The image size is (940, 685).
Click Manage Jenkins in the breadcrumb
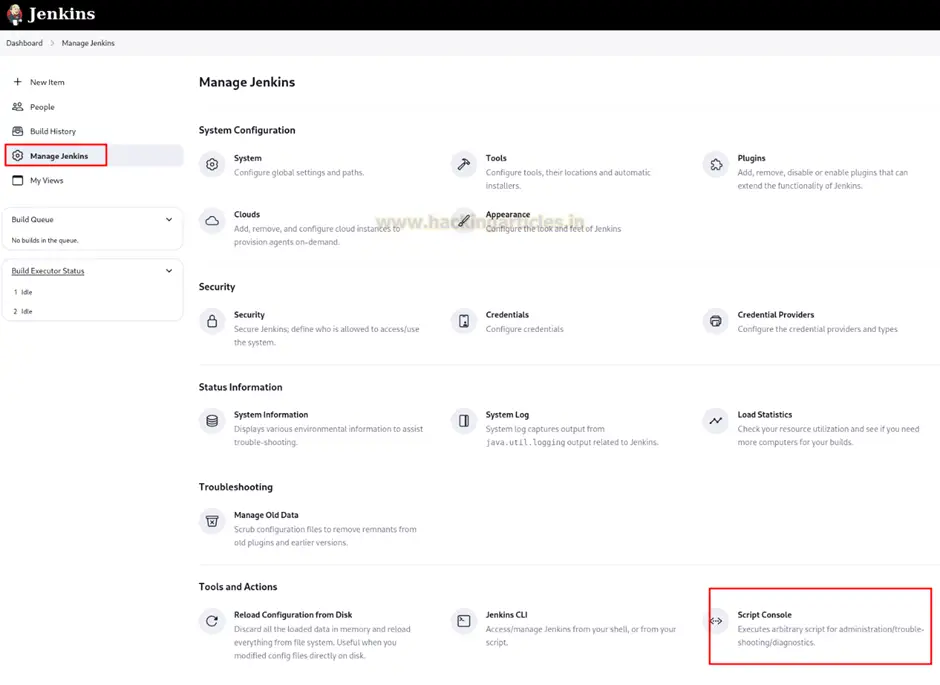(x=88, y=43)
